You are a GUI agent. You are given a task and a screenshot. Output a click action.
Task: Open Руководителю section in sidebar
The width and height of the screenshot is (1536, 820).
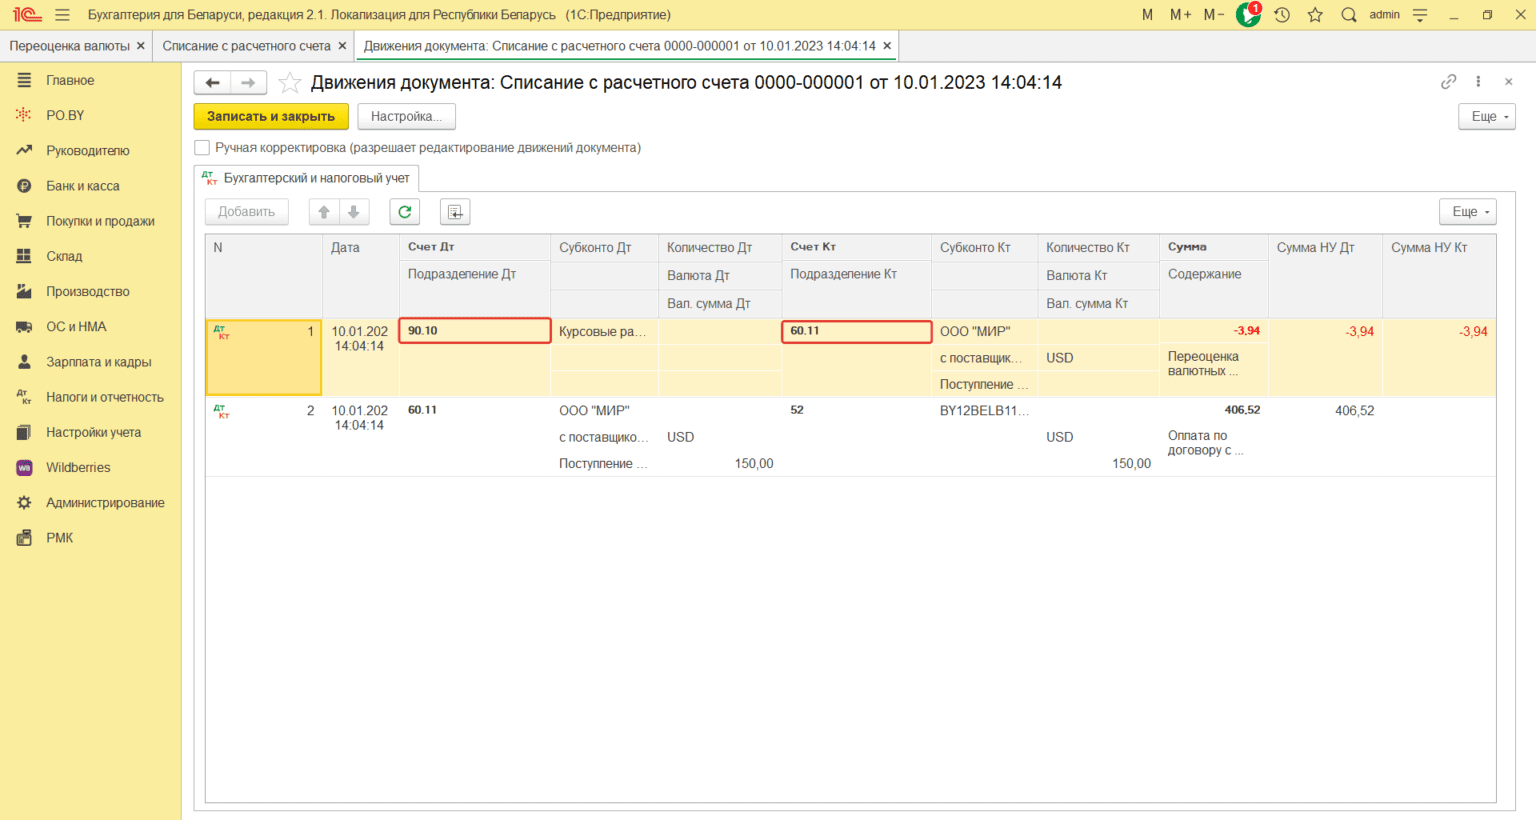tap(90, 151)
